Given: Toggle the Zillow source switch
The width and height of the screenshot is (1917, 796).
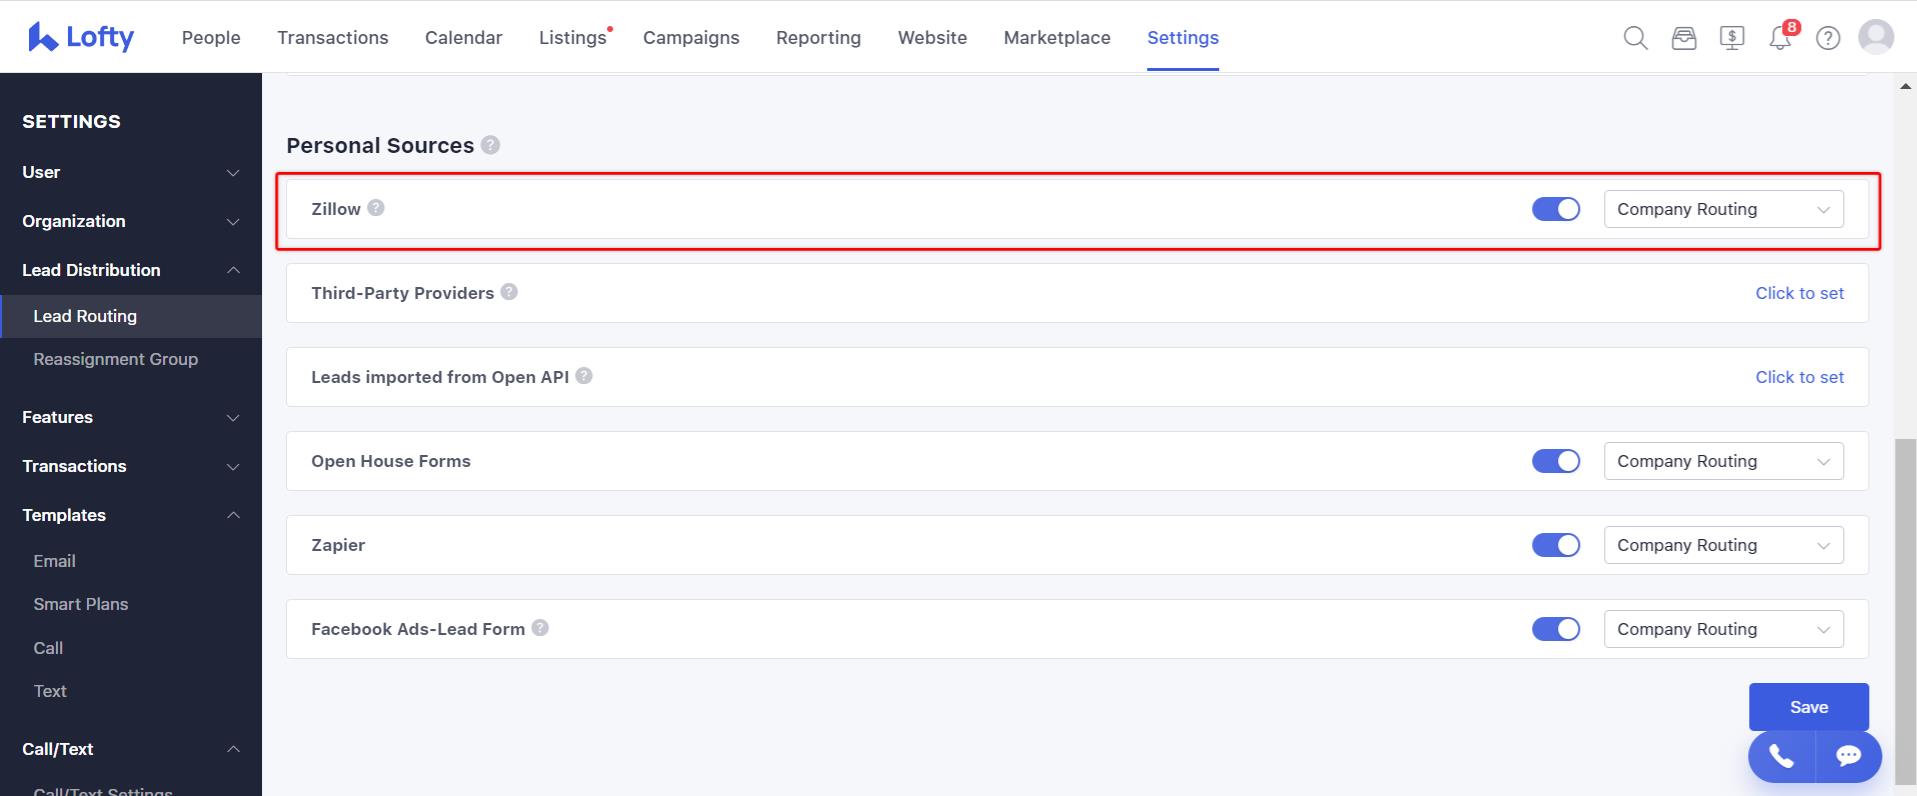Looking at the screenshot, I should coord(1556,209).
